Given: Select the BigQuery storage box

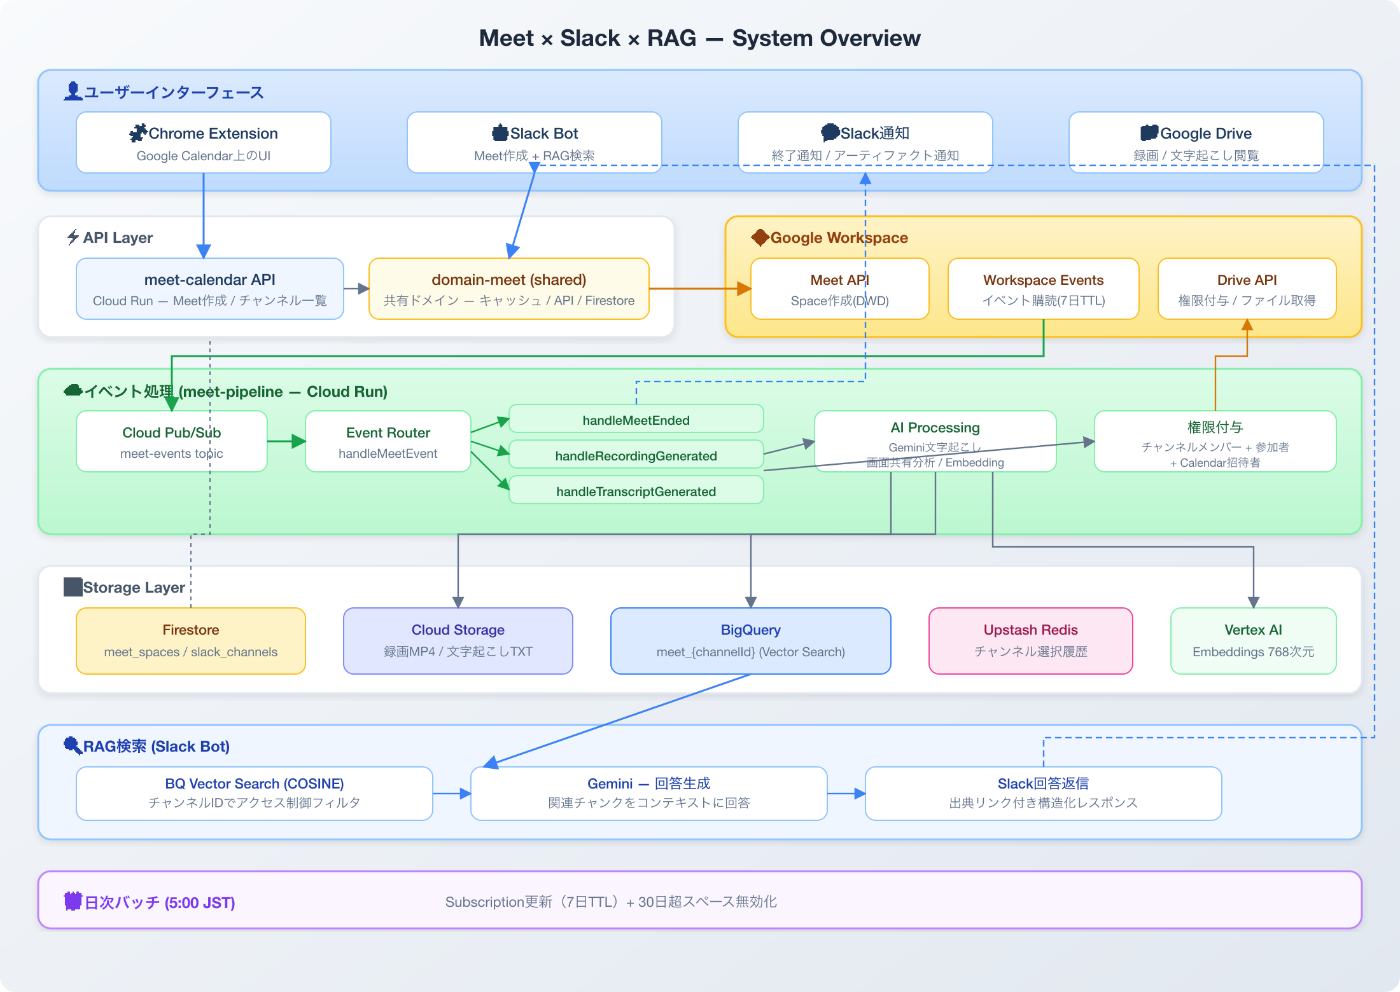Looking at the screenshot, I should tap(751, 641).
